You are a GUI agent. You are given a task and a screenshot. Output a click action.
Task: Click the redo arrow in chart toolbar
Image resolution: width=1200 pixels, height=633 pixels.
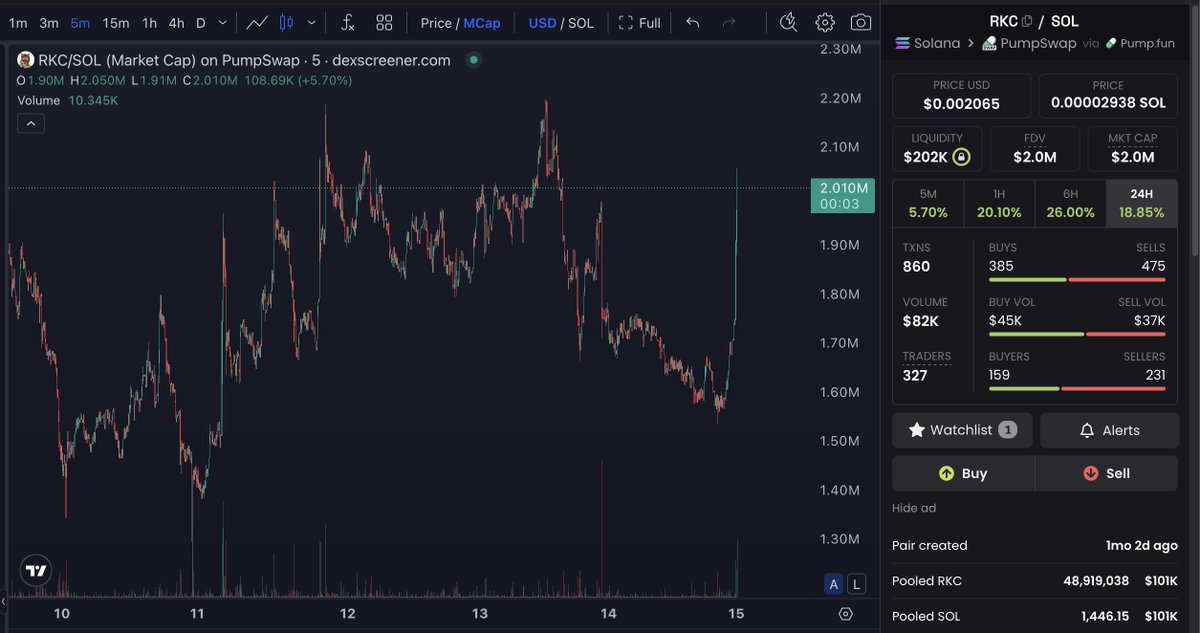coord(729,22)
